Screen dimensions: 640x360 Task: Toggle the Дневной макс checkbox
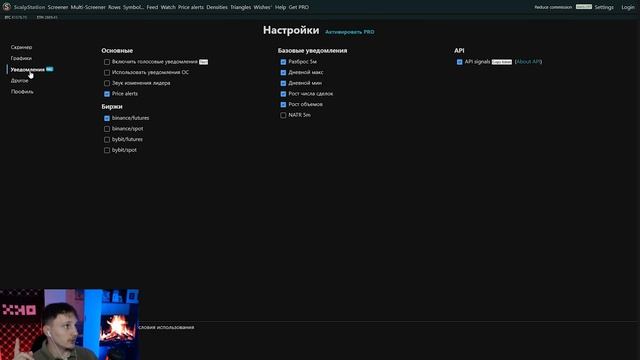pyautogui.click(x=283, y=73)
